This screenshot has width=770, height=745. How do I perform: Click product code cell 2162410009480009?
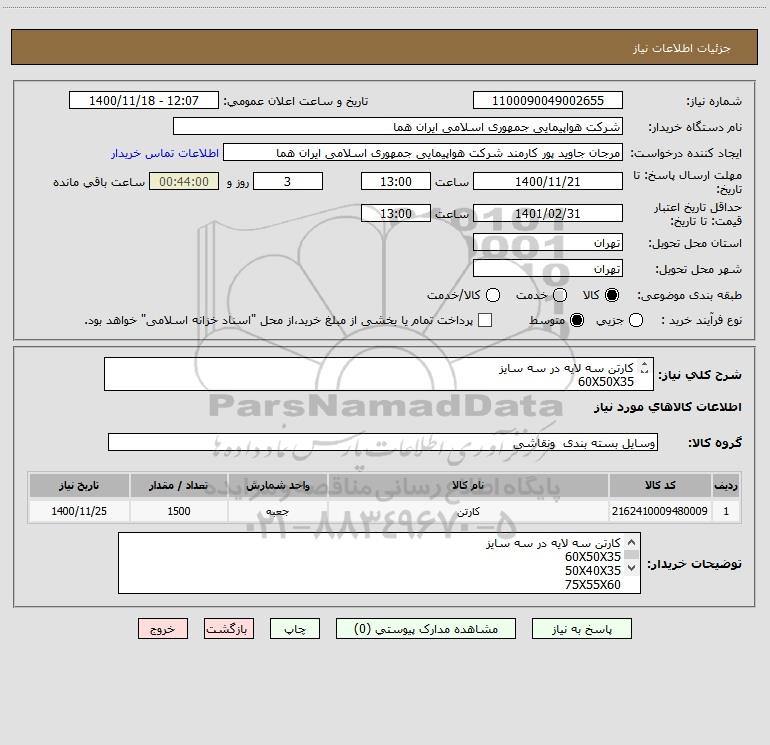tap(660, 511)
